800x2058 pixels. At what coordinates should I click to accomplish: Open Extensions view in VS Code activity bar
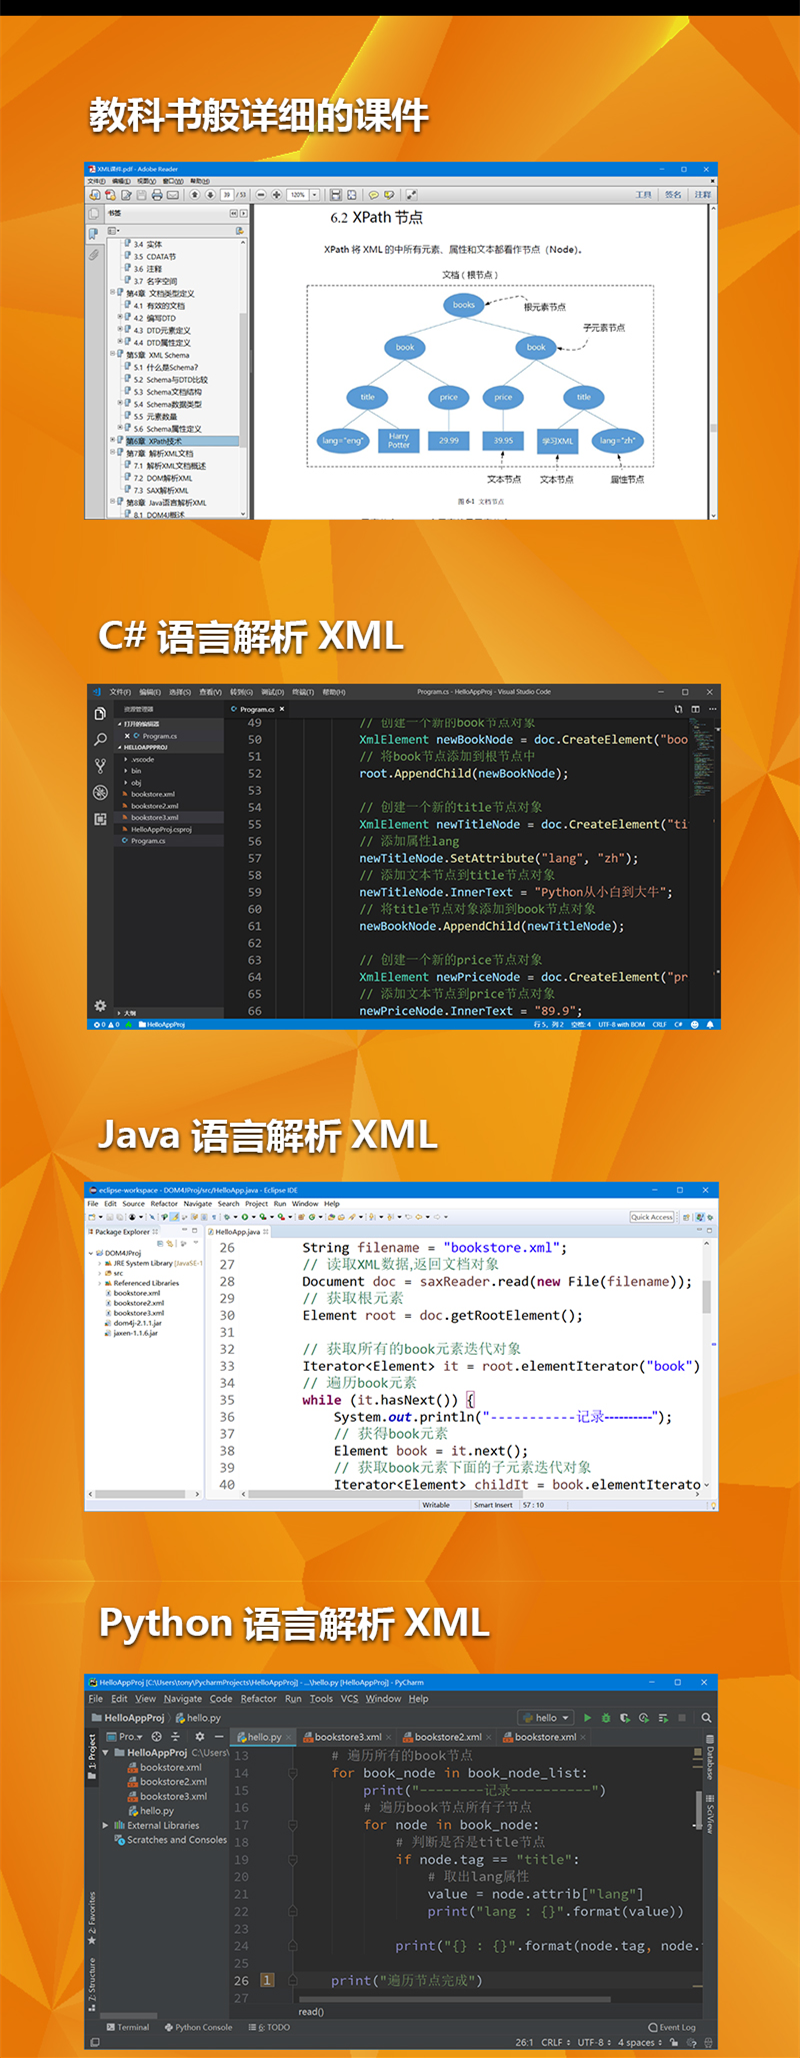[x=100, y=819]
